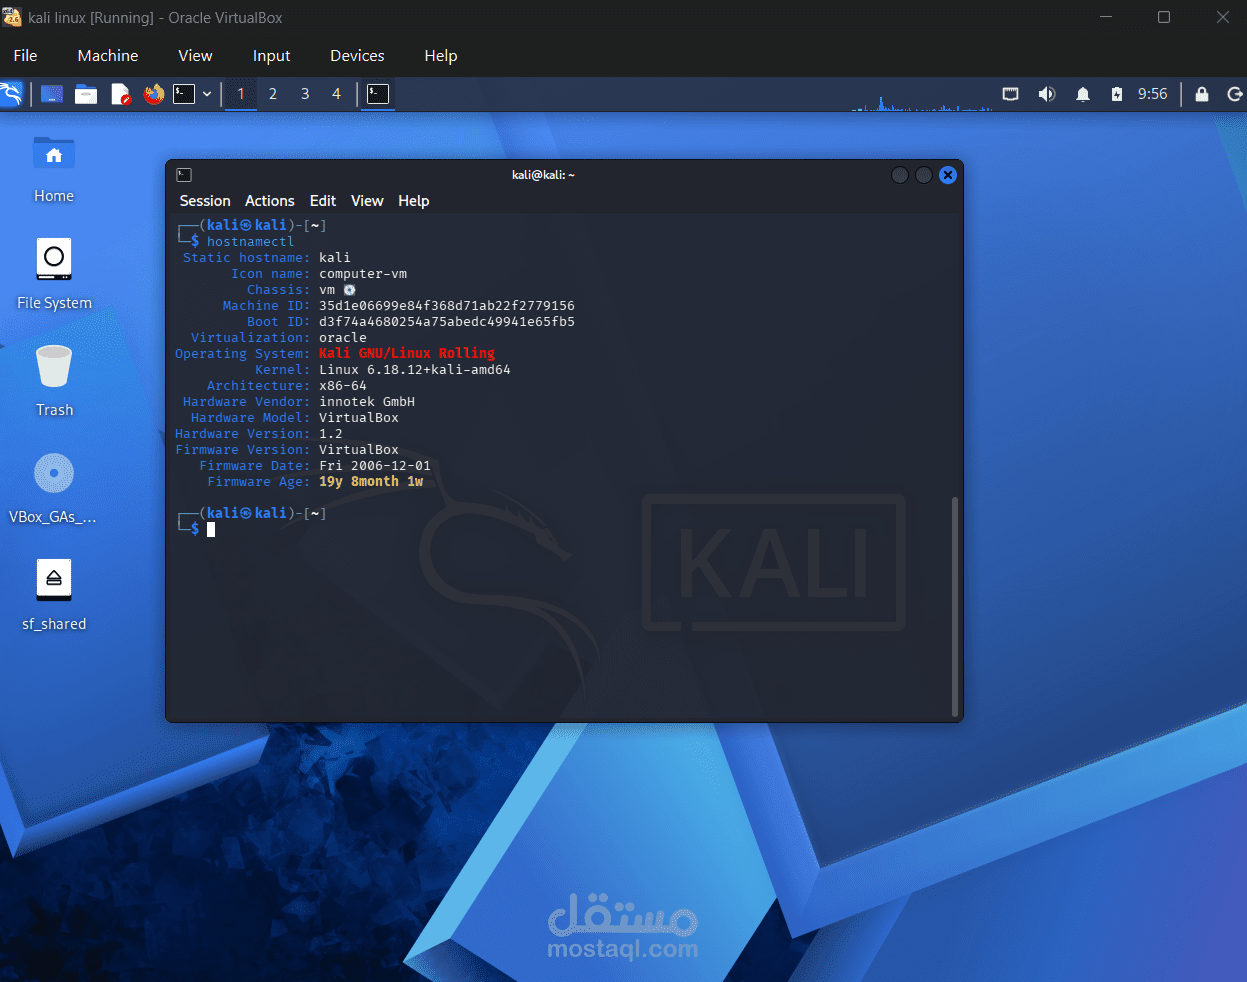This screenshot has height=982, width=1247.
Task: Maximize the VirtualBox window
Action: pyautogui.click(x=1164, y=17)
